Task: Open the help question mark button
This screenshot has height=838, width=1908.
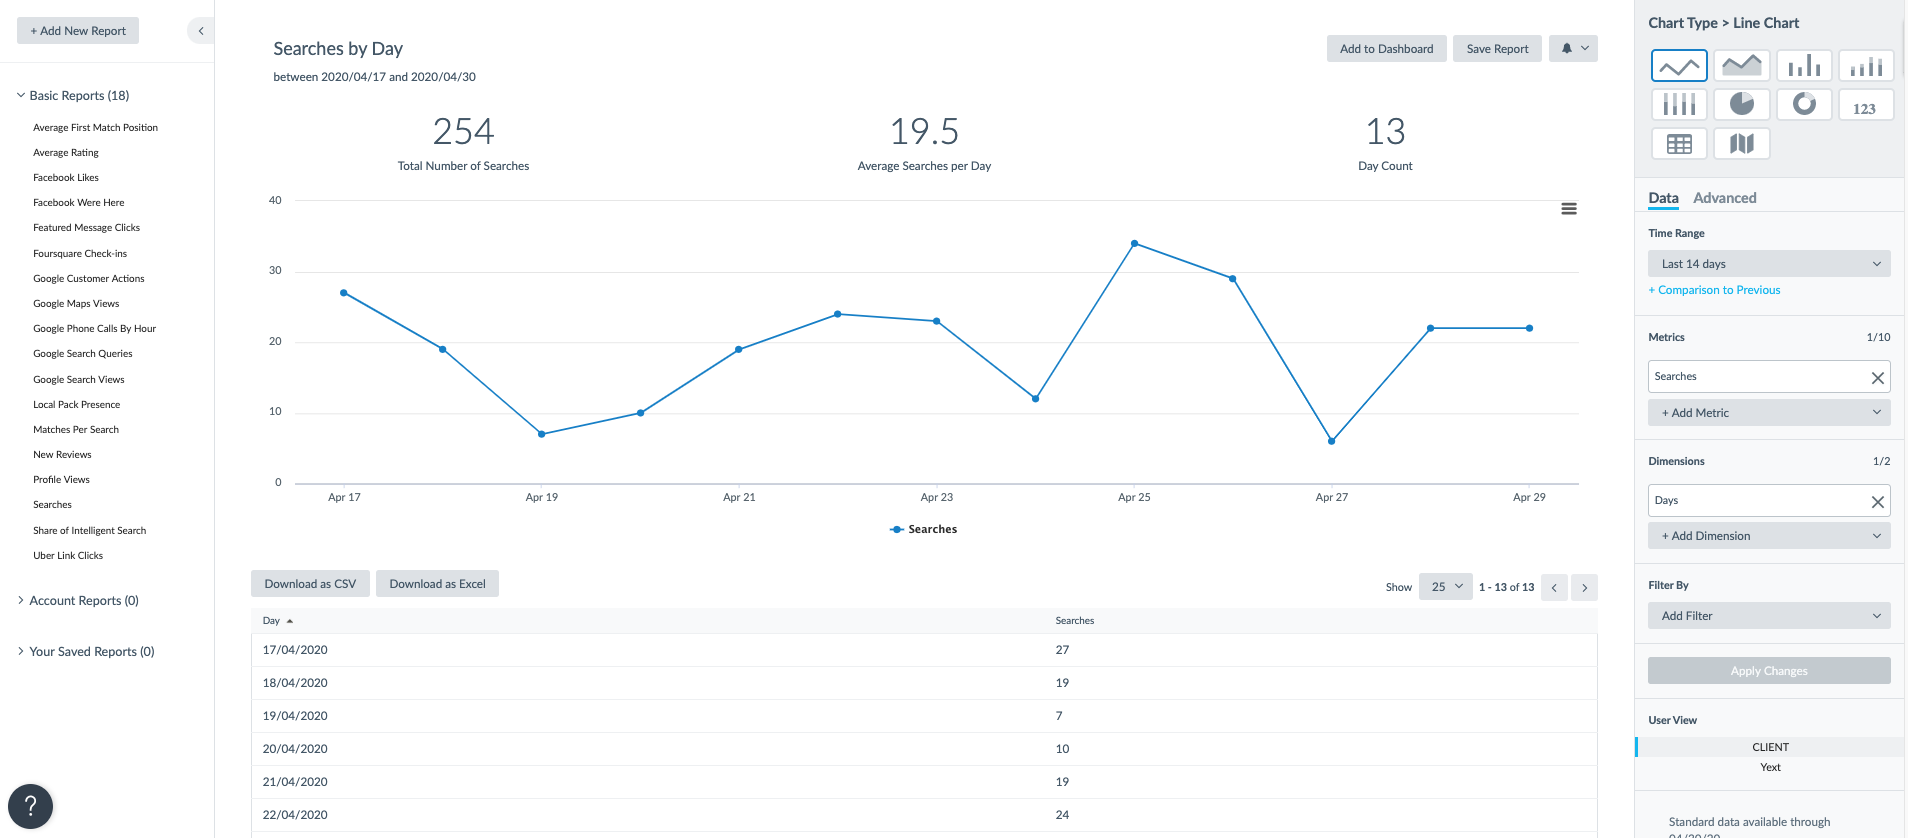Action: coord(30,806)
